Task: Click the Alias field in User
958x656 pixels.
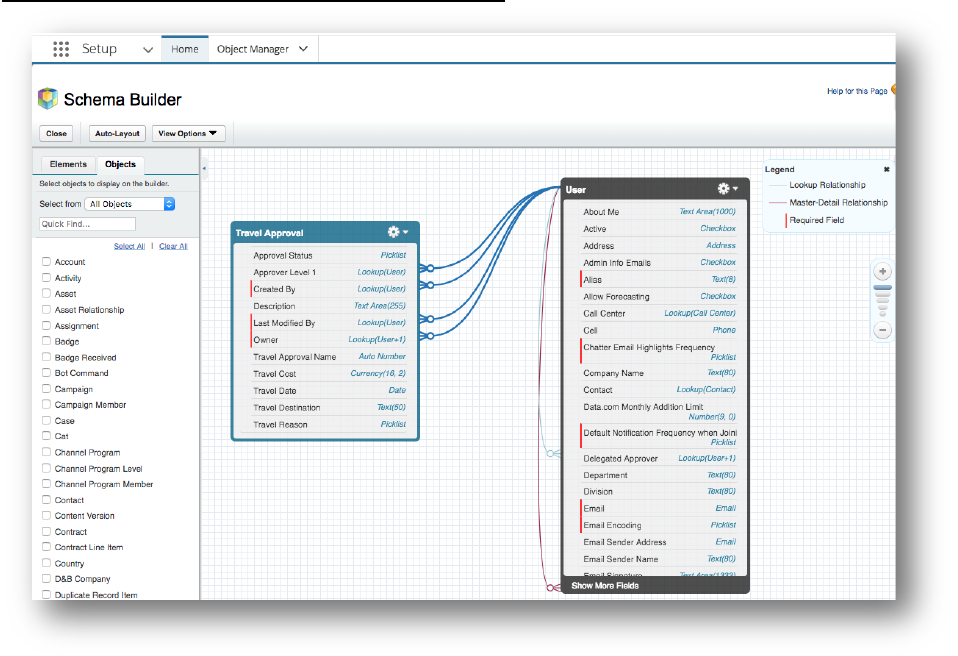Action: tap(659, 280)
